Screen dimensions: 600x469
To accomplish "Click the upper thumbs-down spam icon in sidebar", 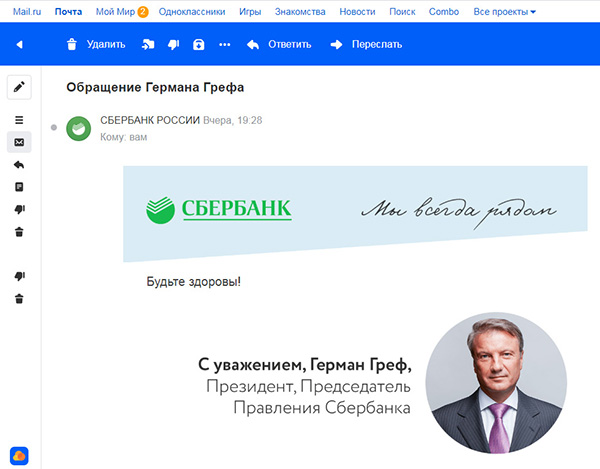I will tap(20, 209).
